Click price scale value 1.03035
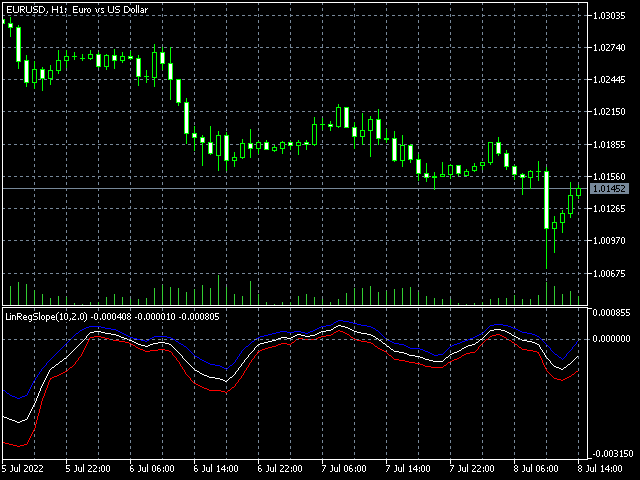This screenshot has height=480, width=640. tap(609, 16)
